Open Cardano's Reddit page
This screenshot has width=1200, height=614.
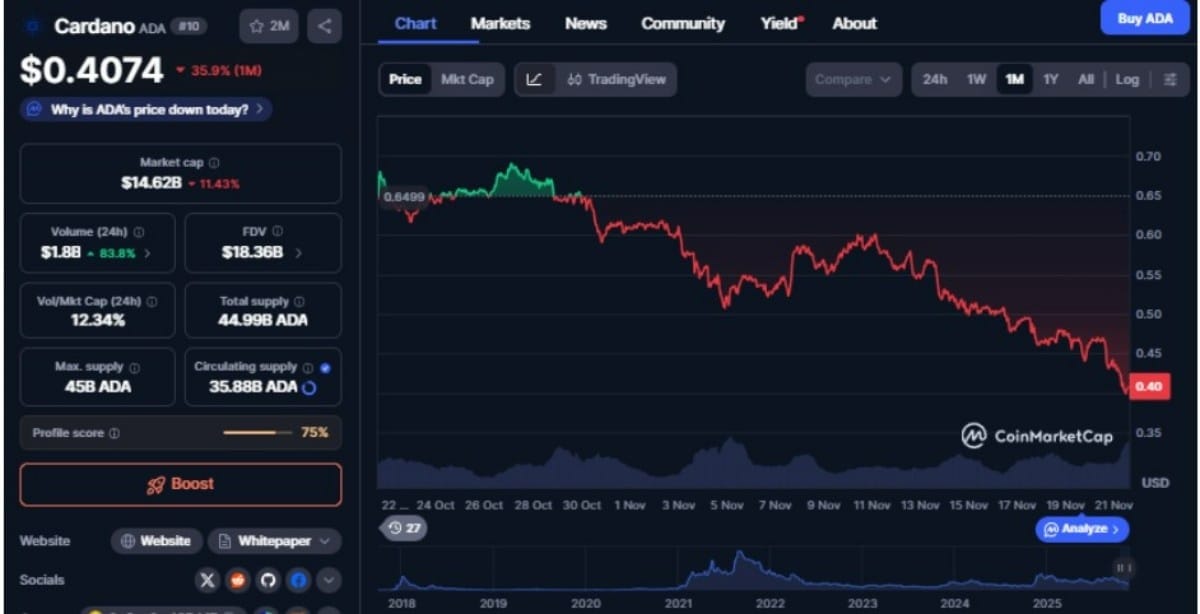click(x=237, y=580)
